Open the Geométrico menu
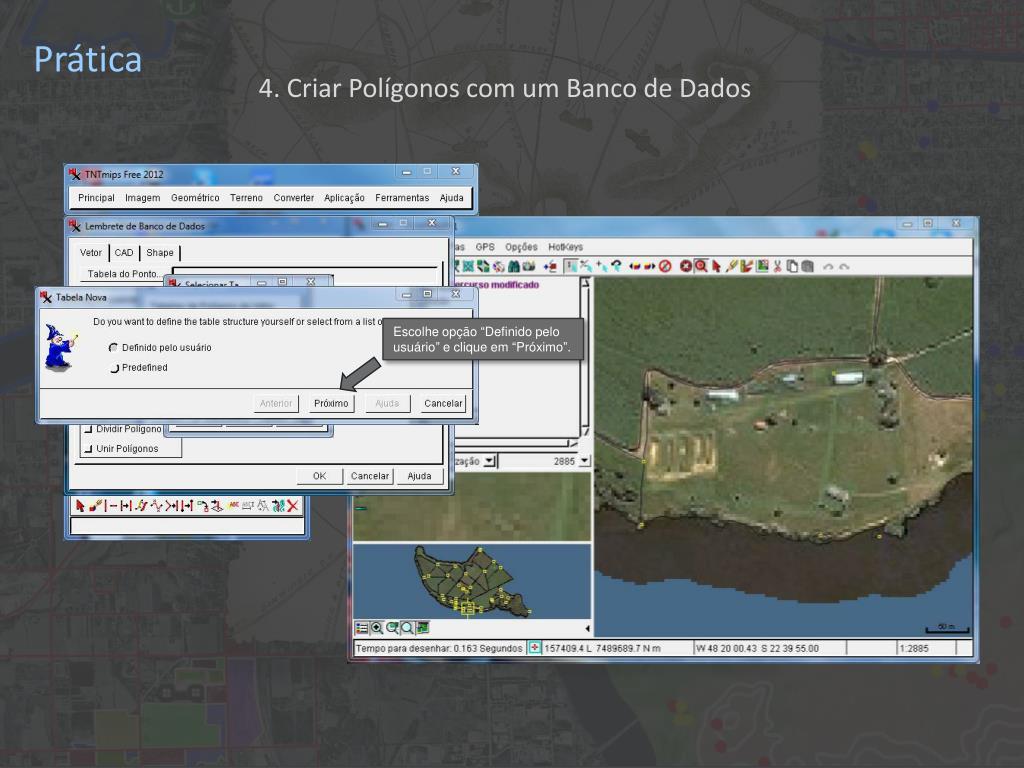Image resolution: width=1024 pixels, height=768 pixels. click(x=195, y=198)
